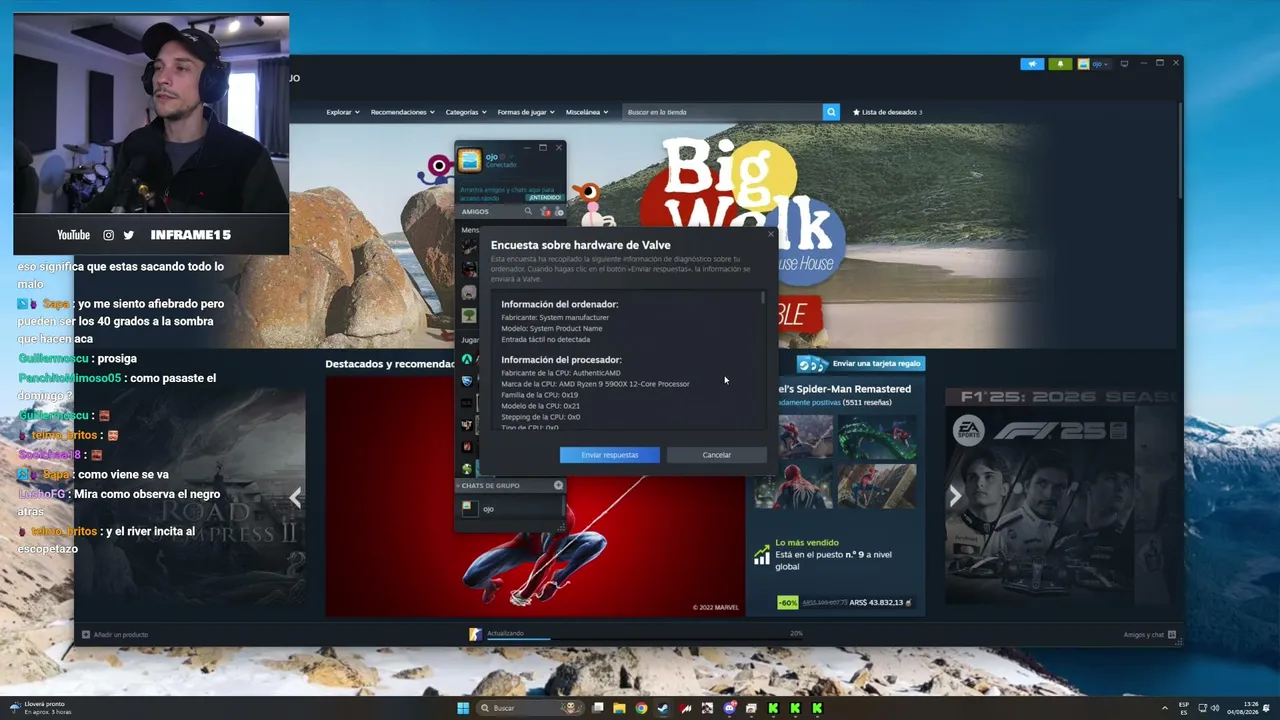1280x720 pixels.
Task: Click the 60% discount price badge
Action: pos(788,602)
